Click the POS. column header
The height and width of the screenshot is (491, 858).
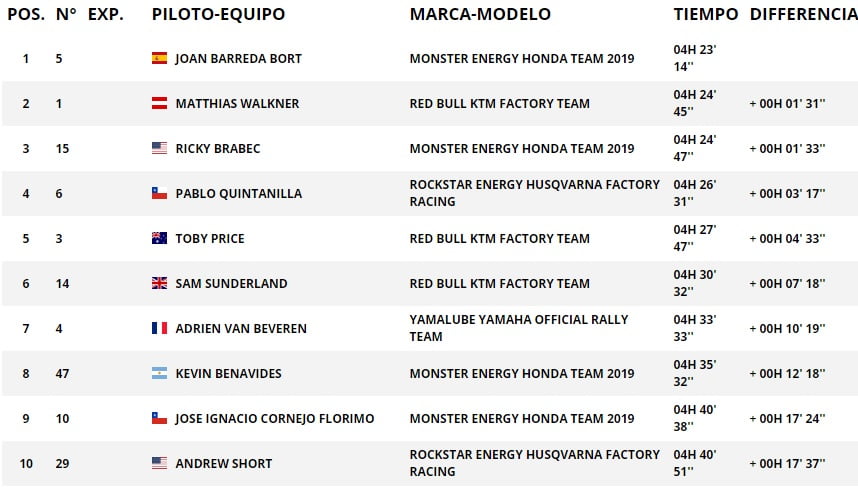tap(26, 14)
